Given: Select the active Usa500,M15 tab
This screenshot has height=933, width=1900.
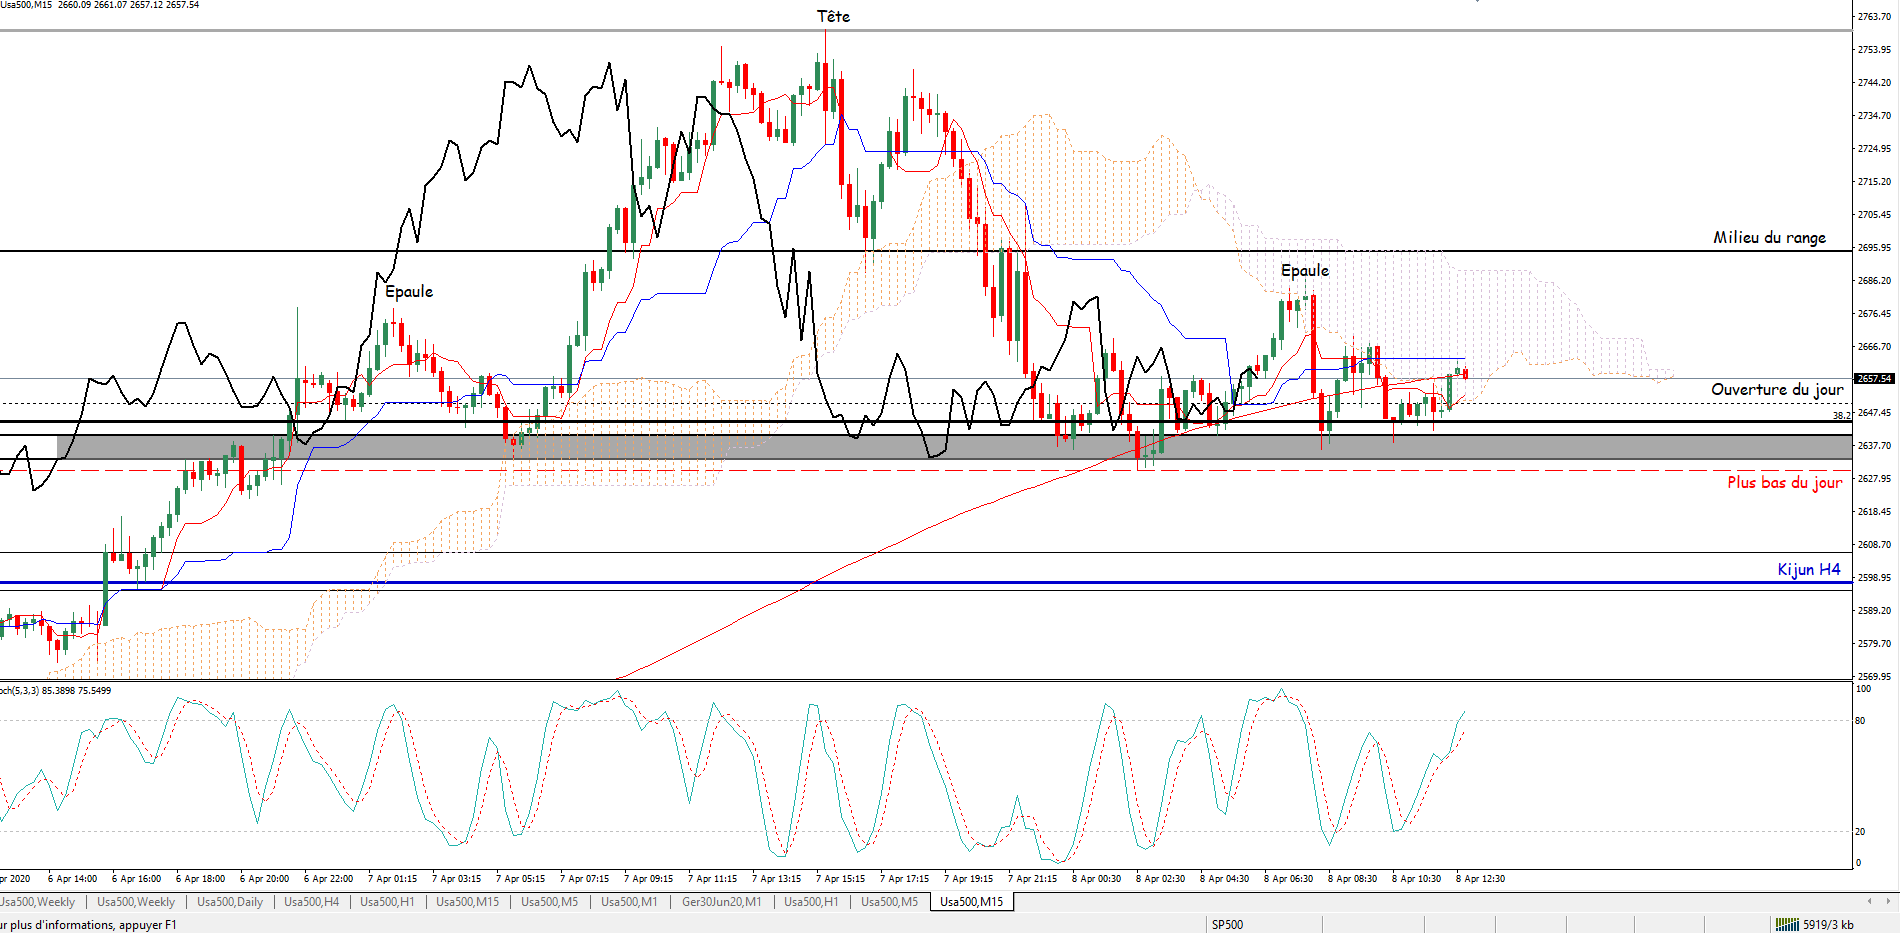Looking at the screenshot, I should 971,902.
